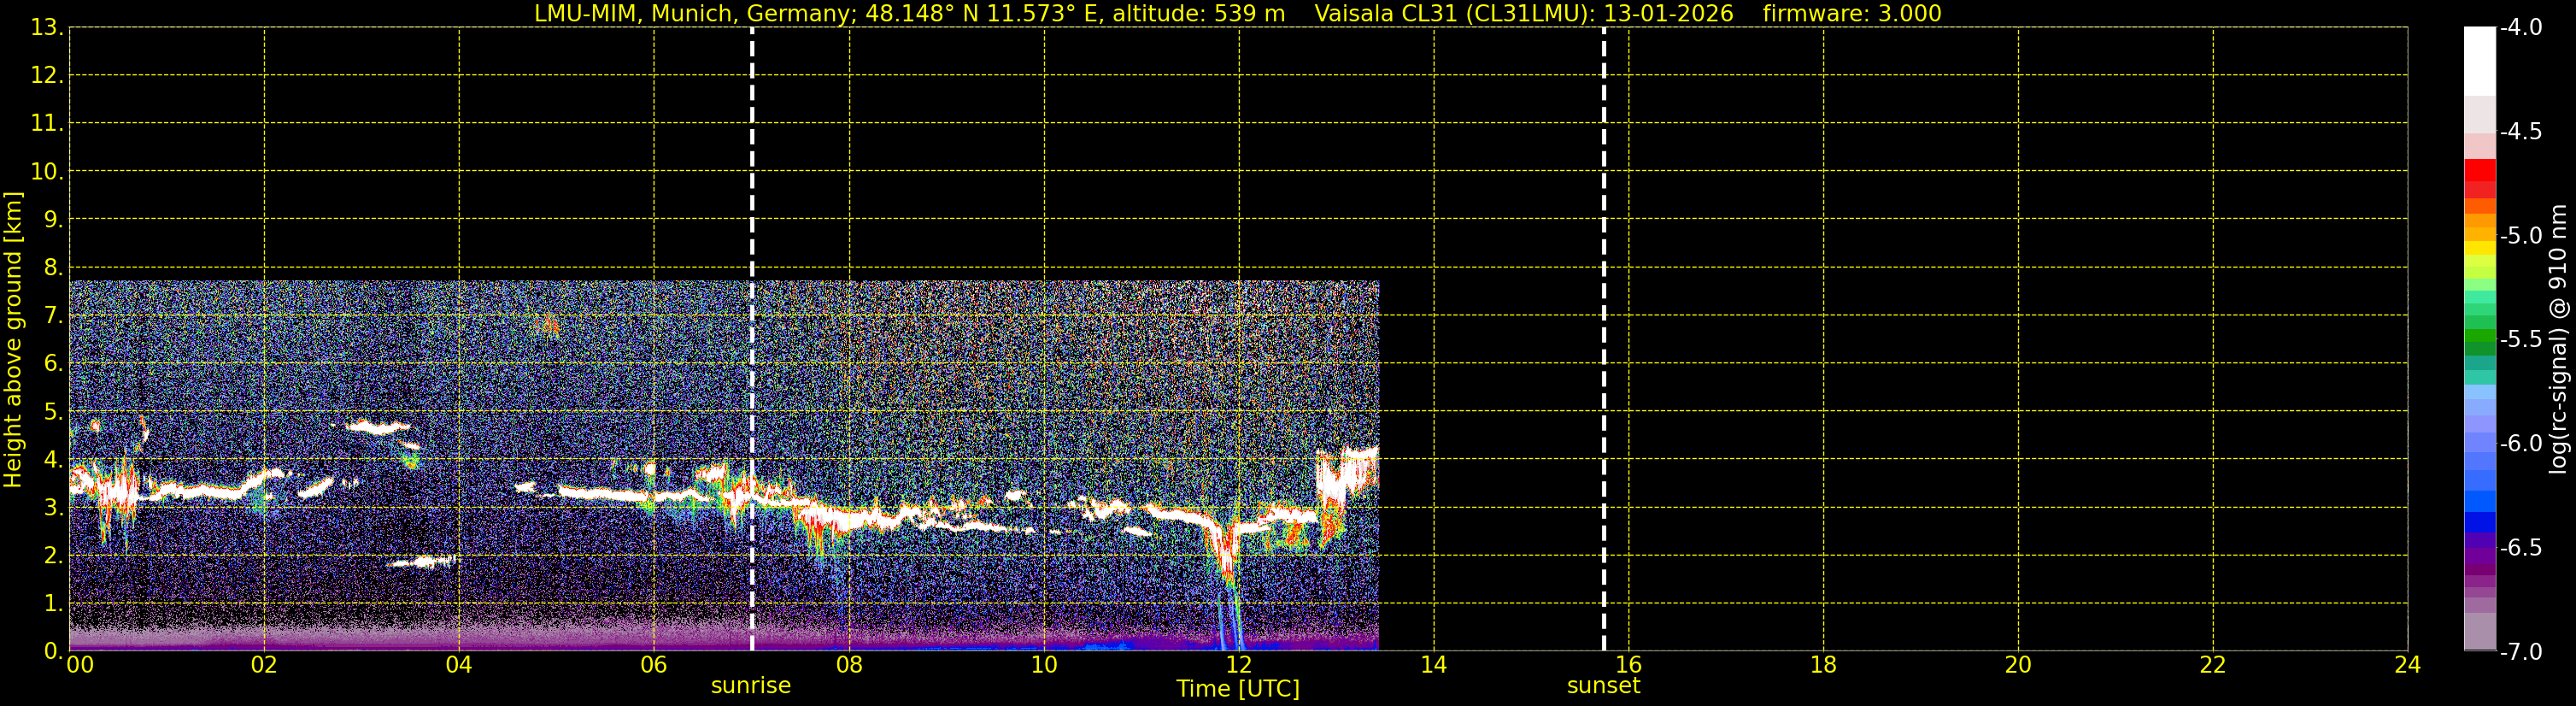This screenshot has width=2576, height=706.
Task: Click the "sunset" label below the time axis
Action: tap(1604, 686)
